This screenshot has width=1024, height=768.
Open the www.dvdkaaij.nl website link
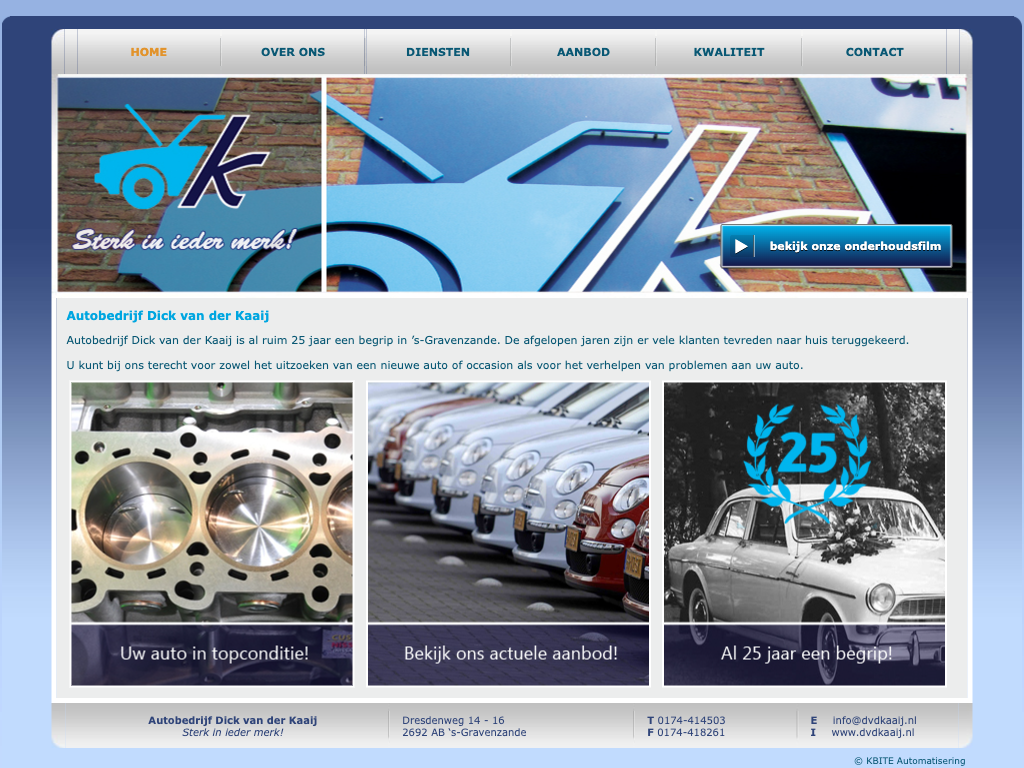tap(872, 732)
